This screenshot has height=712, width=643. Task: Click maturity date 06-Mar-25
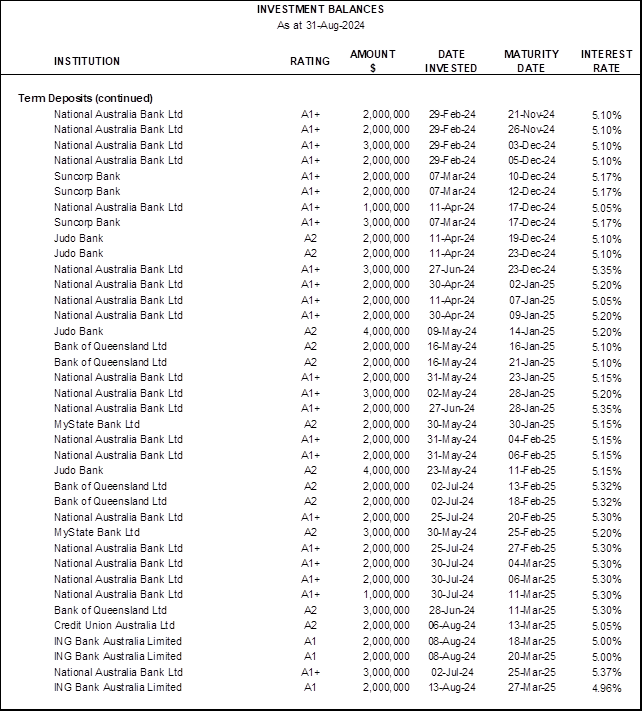pyautogui.click(x=531, y=579)
